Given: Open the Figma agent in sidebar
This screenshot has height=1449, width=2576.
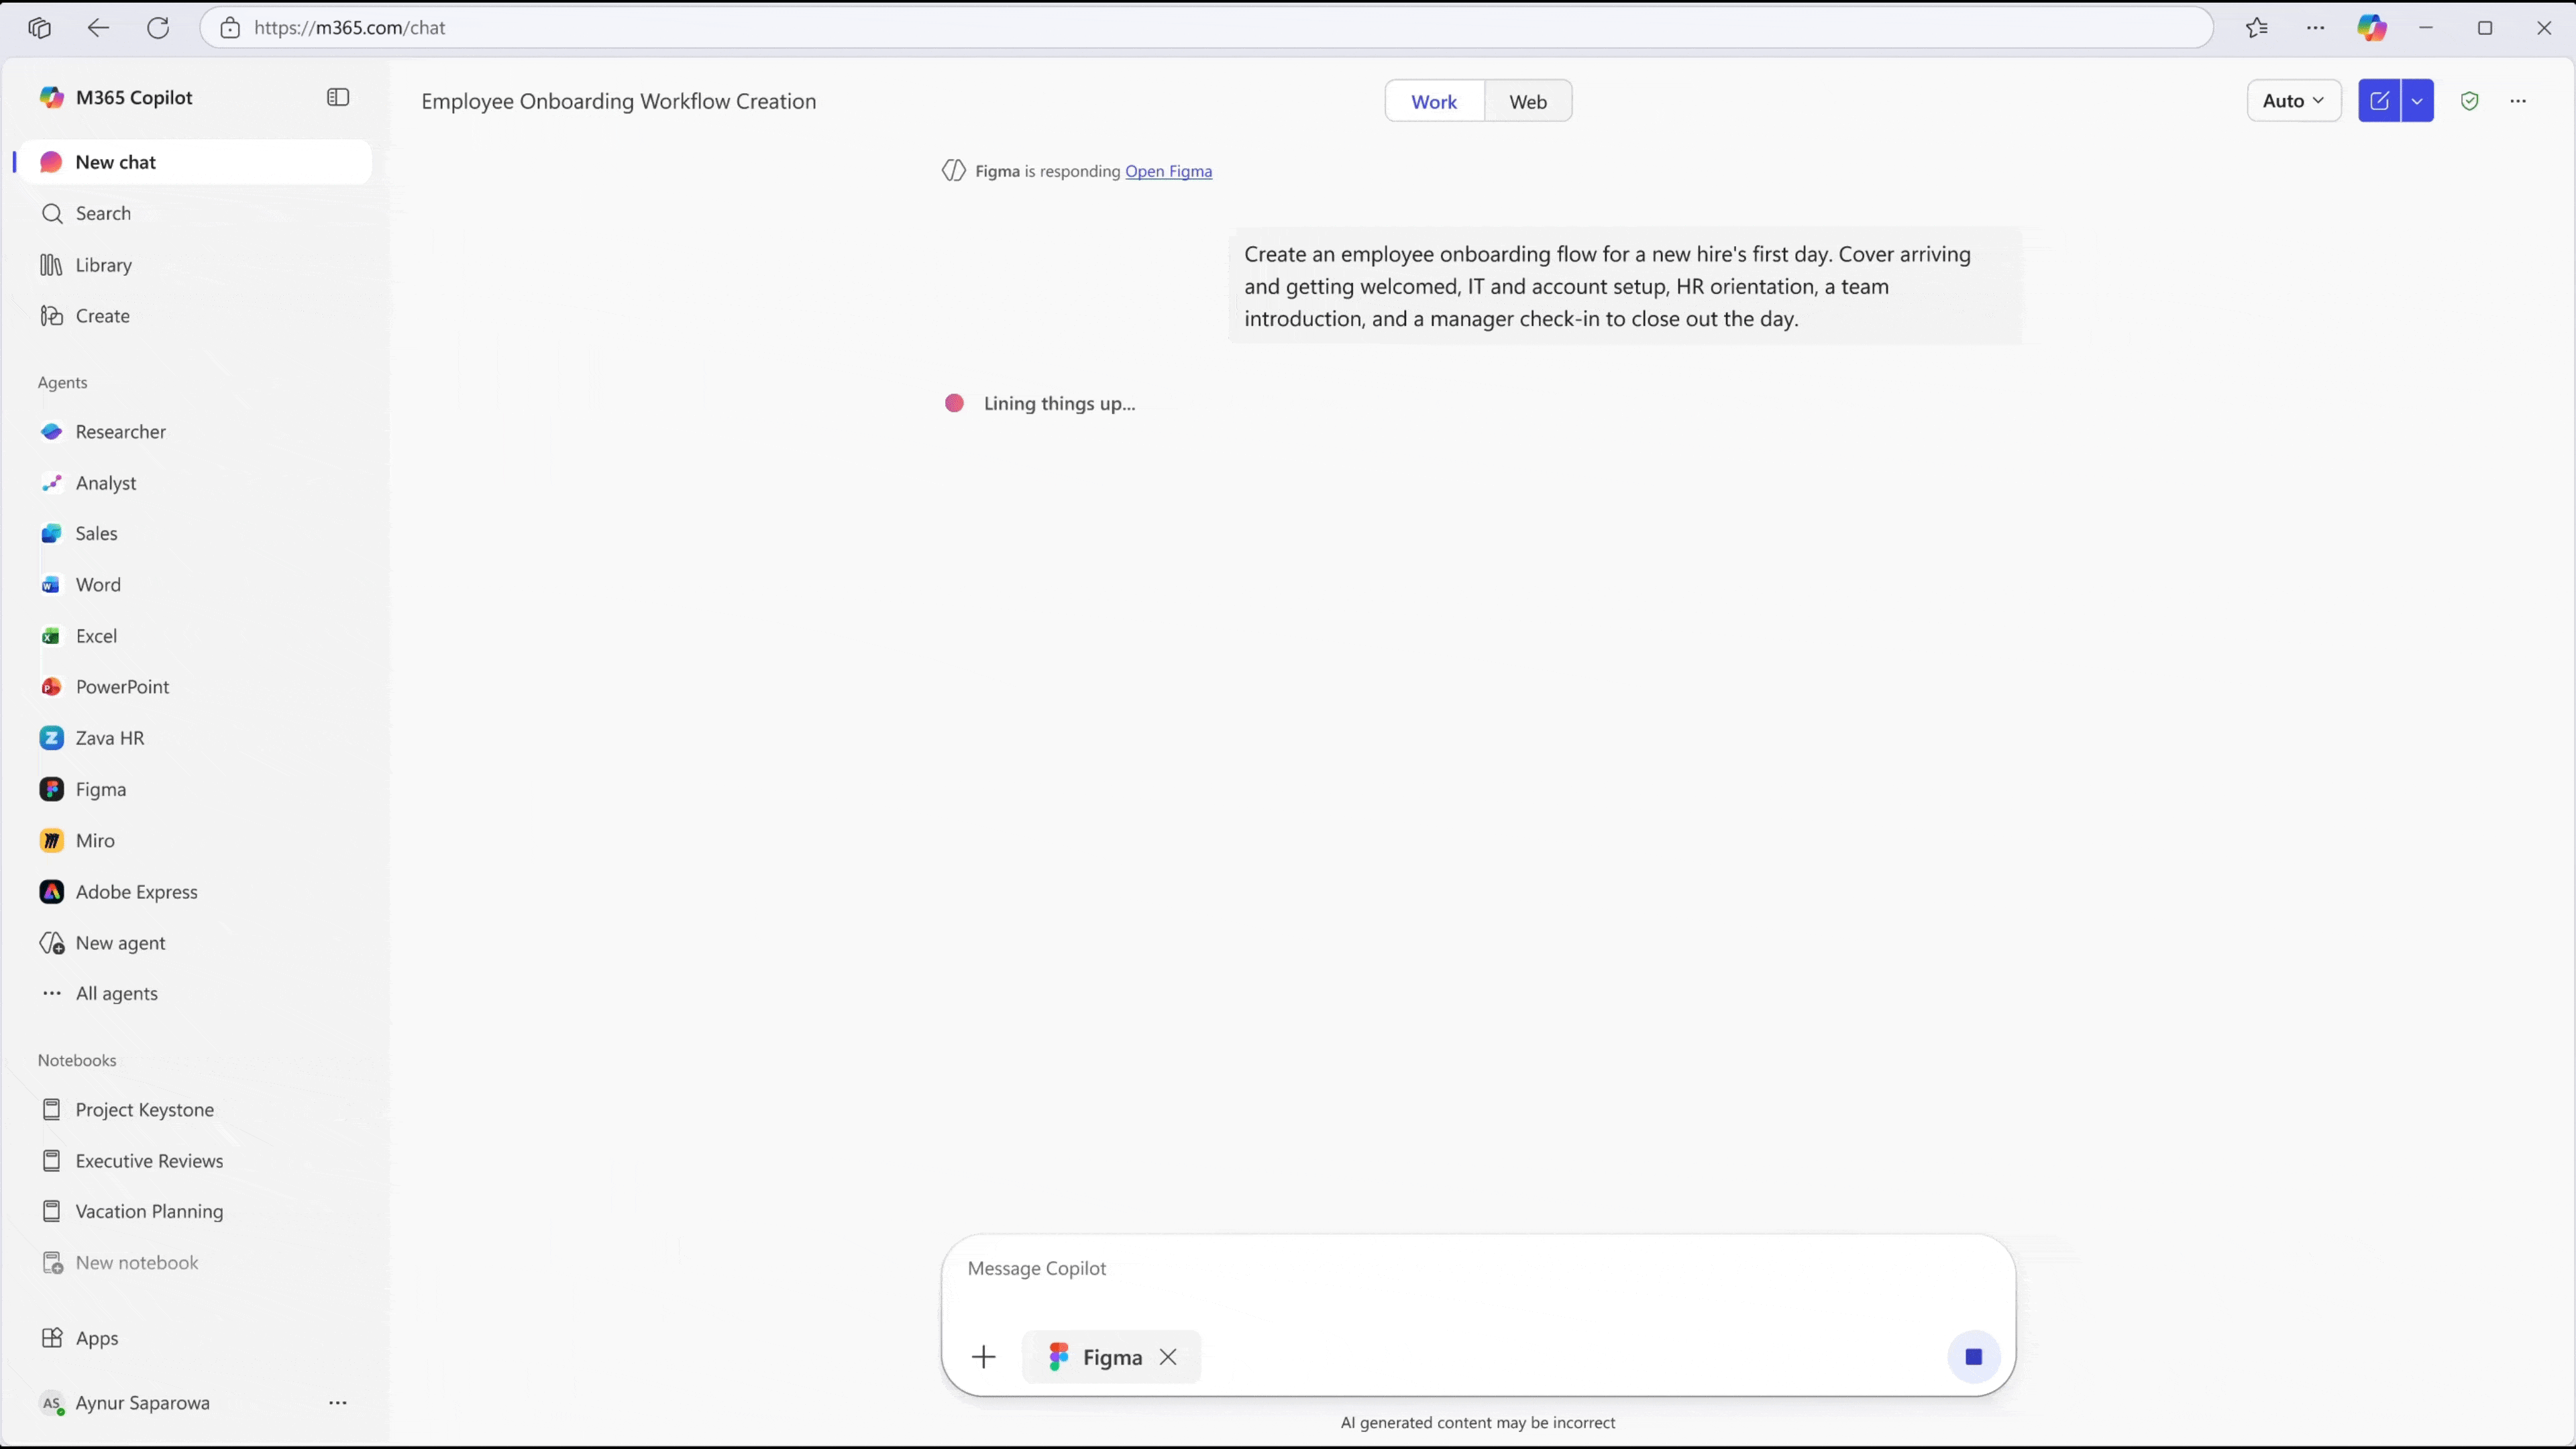Looking at the screenshot, I should [100, 789].
